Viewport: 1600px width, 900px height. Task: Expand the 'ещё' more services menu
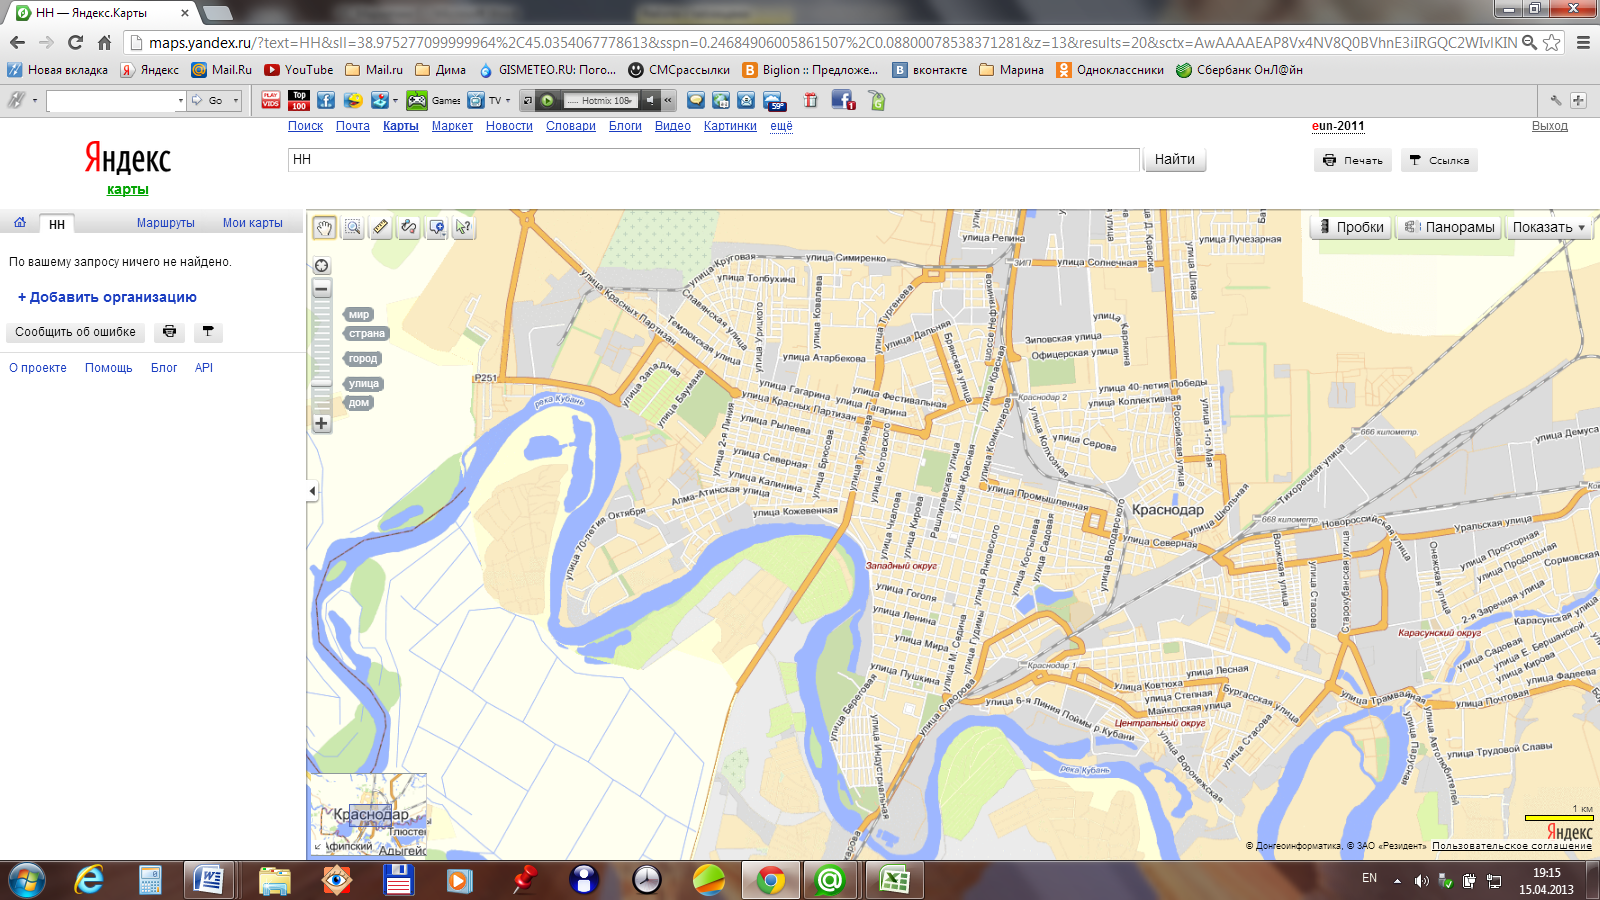pos(781,126)
